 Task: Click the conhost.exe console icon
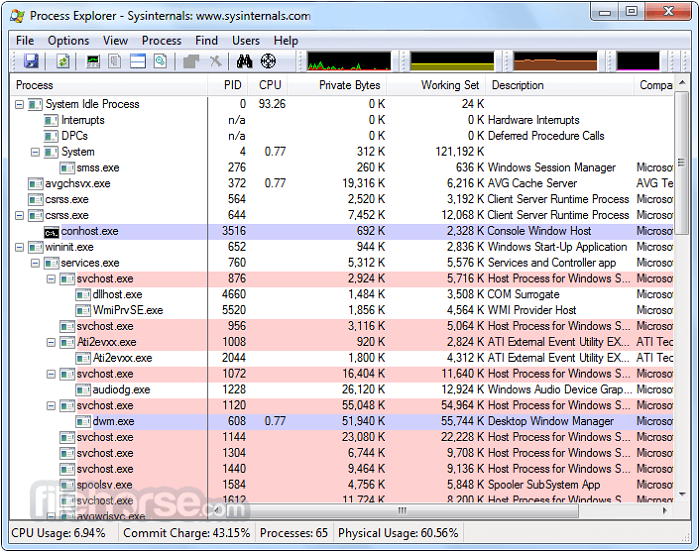pyautogui.click(x=51, y=231)
